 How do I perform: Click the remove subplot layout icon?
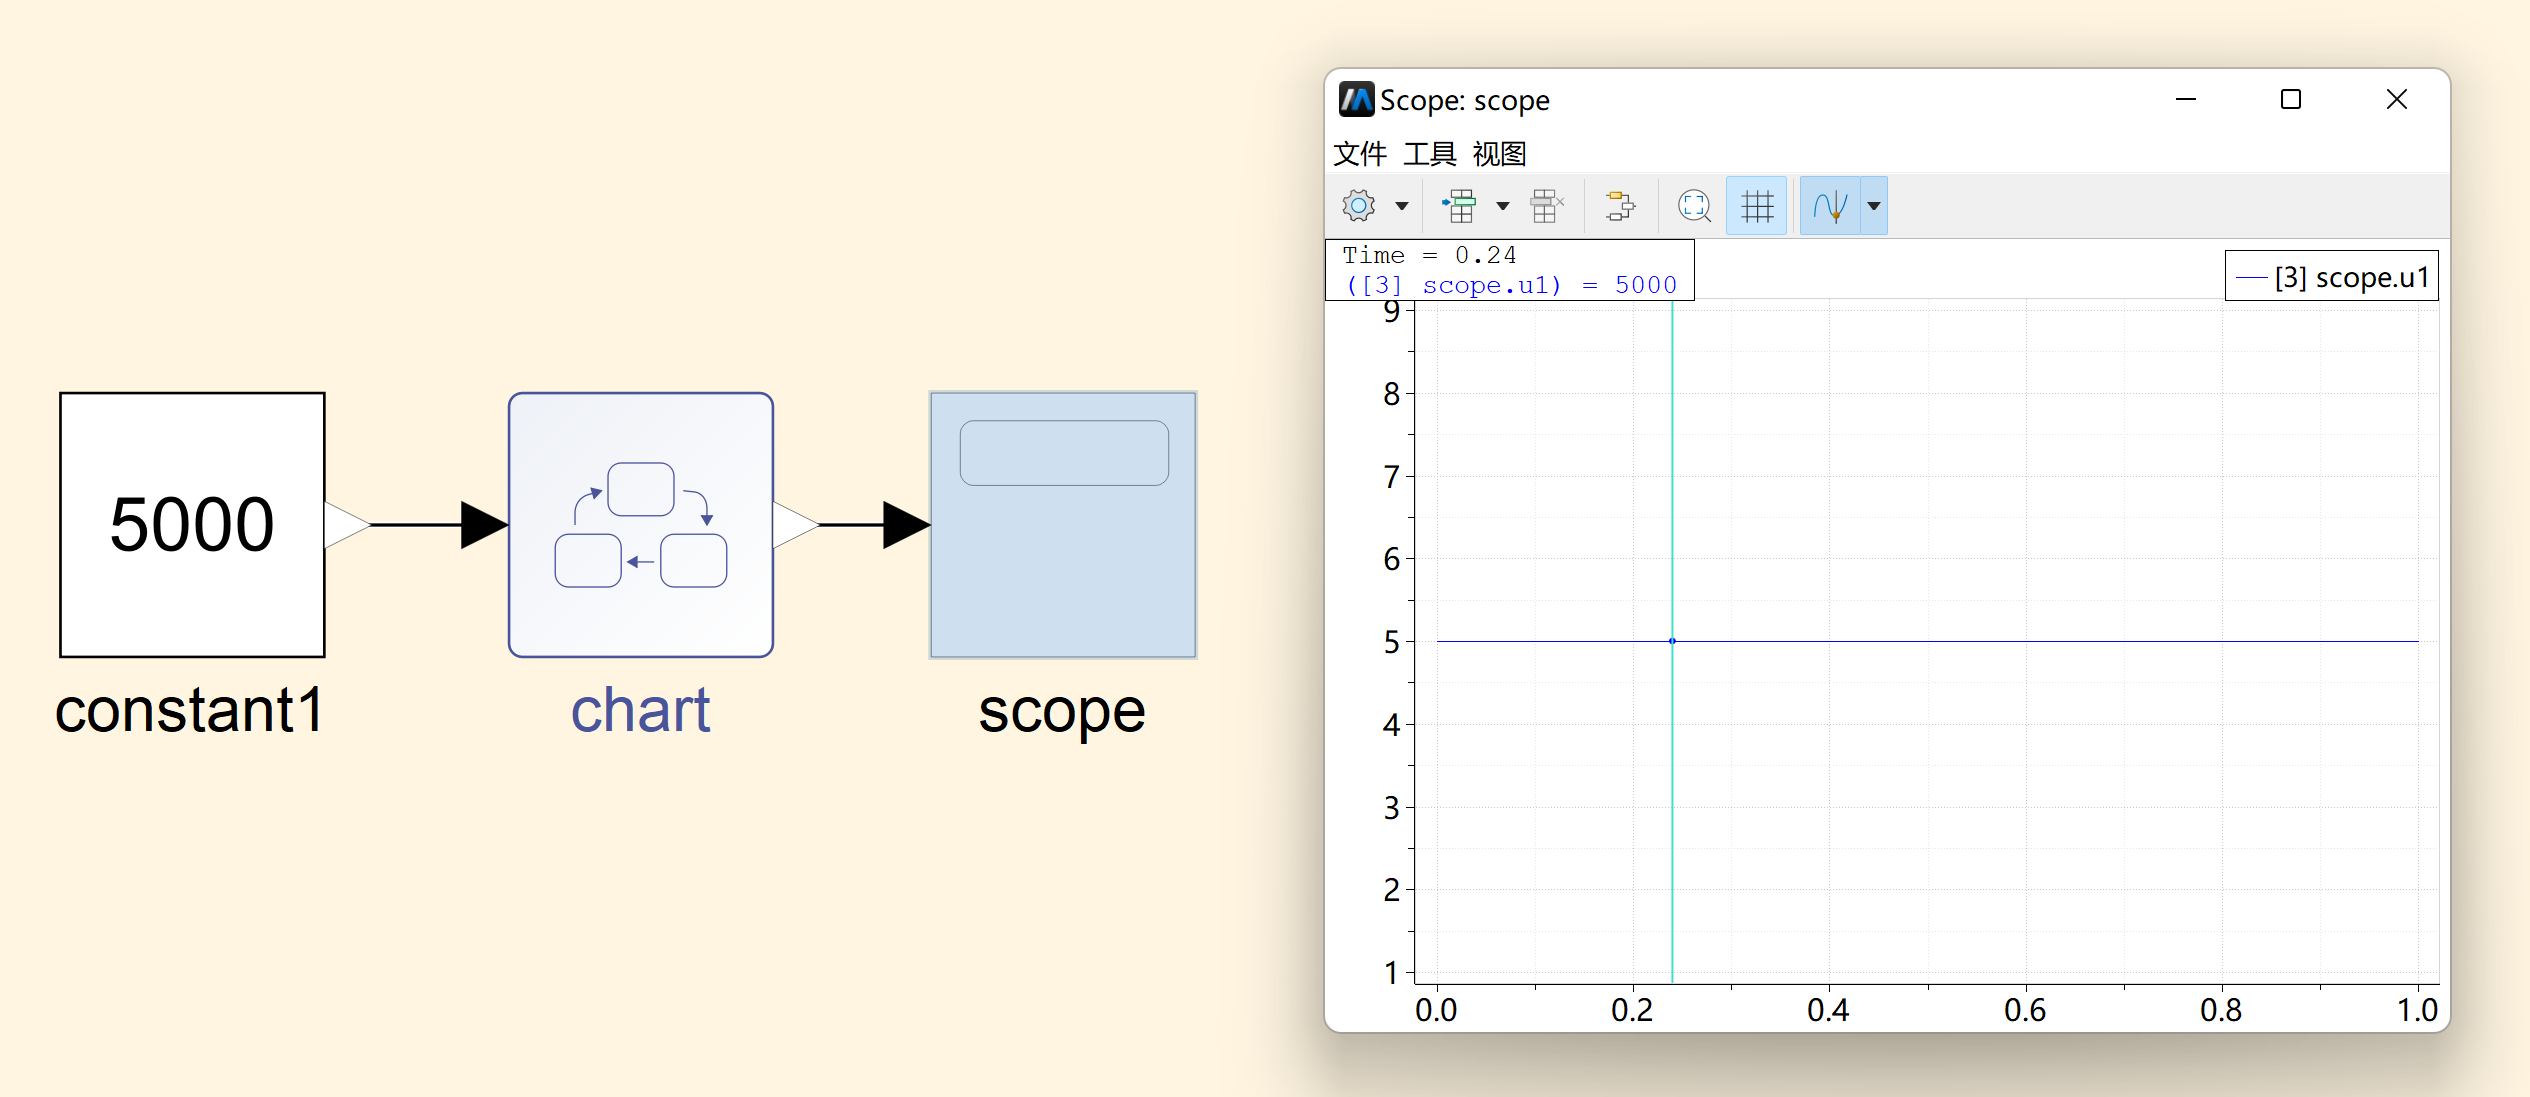pos(1546,206)
